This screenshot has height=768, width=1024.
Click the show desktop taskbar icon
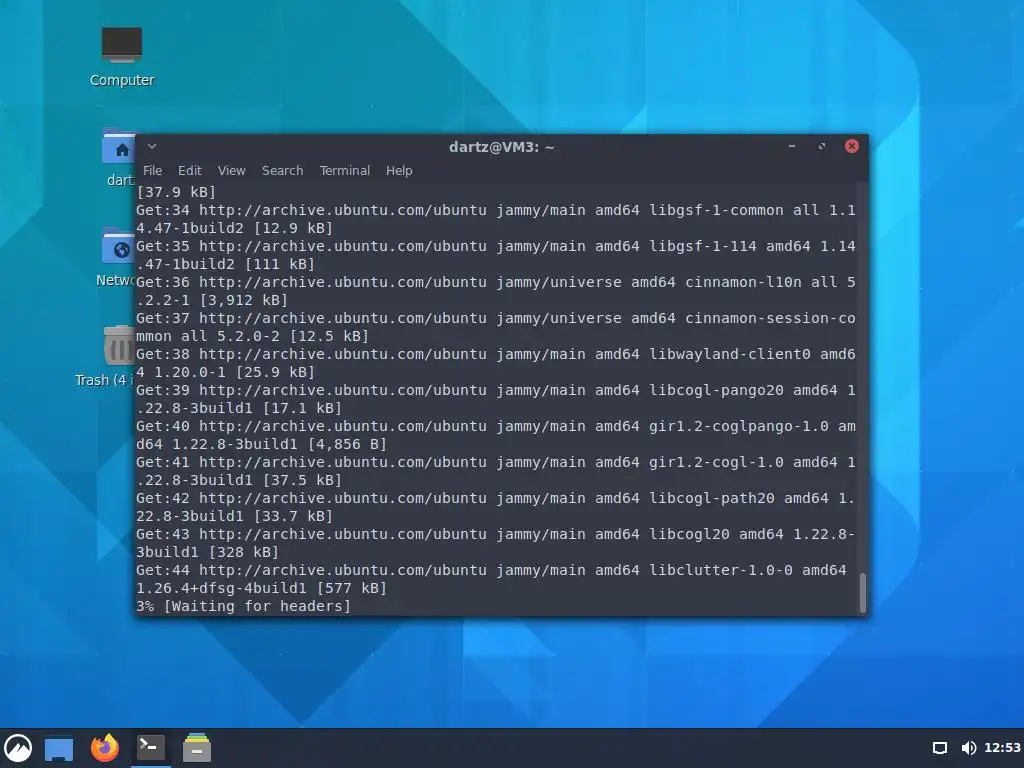(59, 748)
